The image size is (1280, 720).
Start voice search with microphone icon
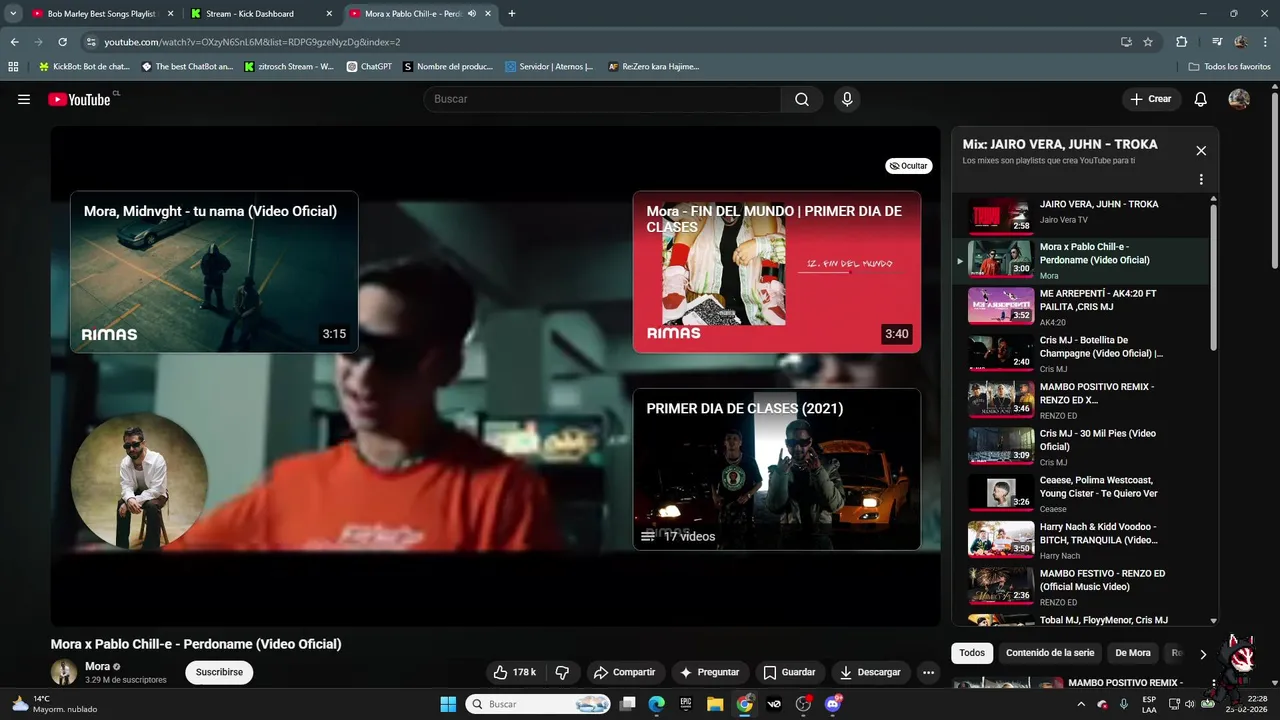pos(847,99)
